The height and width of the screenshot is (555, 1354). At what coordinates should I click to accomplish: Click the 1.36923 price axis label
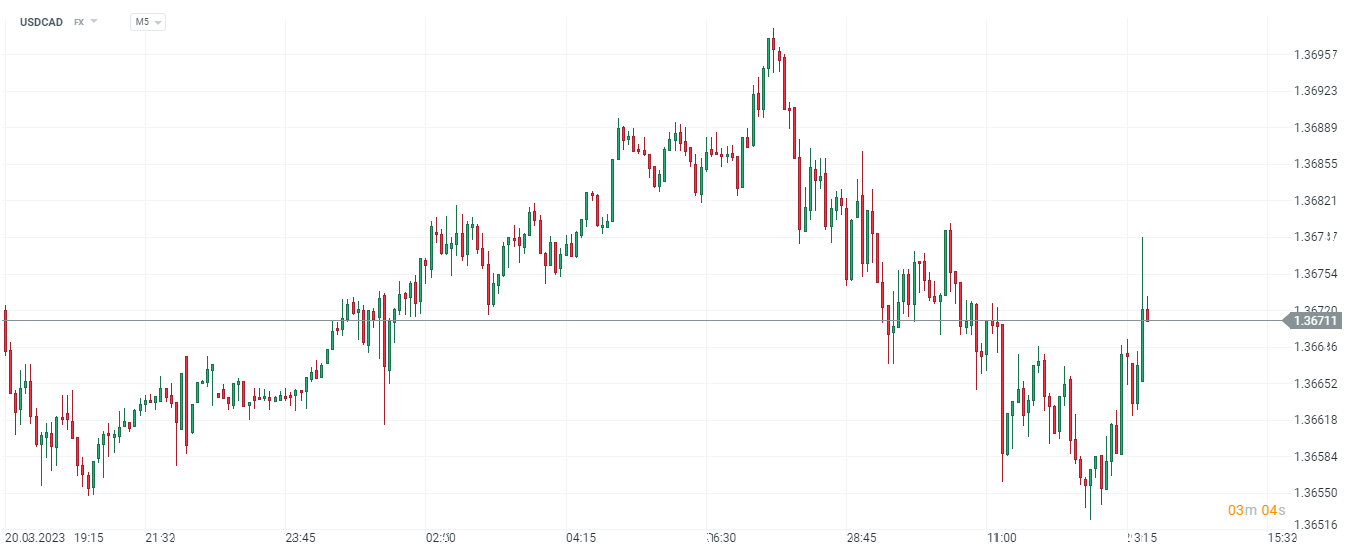pos(1315,91)
